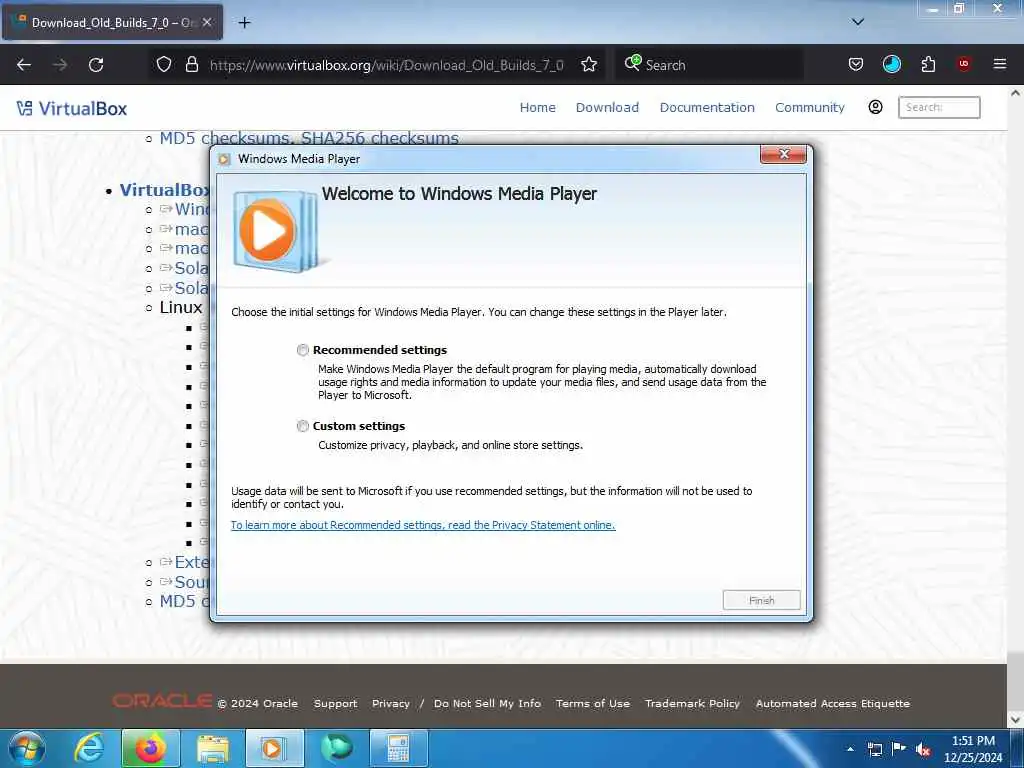The width and height of the screenshot is (1024, 768).
Task: Click the Firefox forward arrow
Action: tap(60, 65)
